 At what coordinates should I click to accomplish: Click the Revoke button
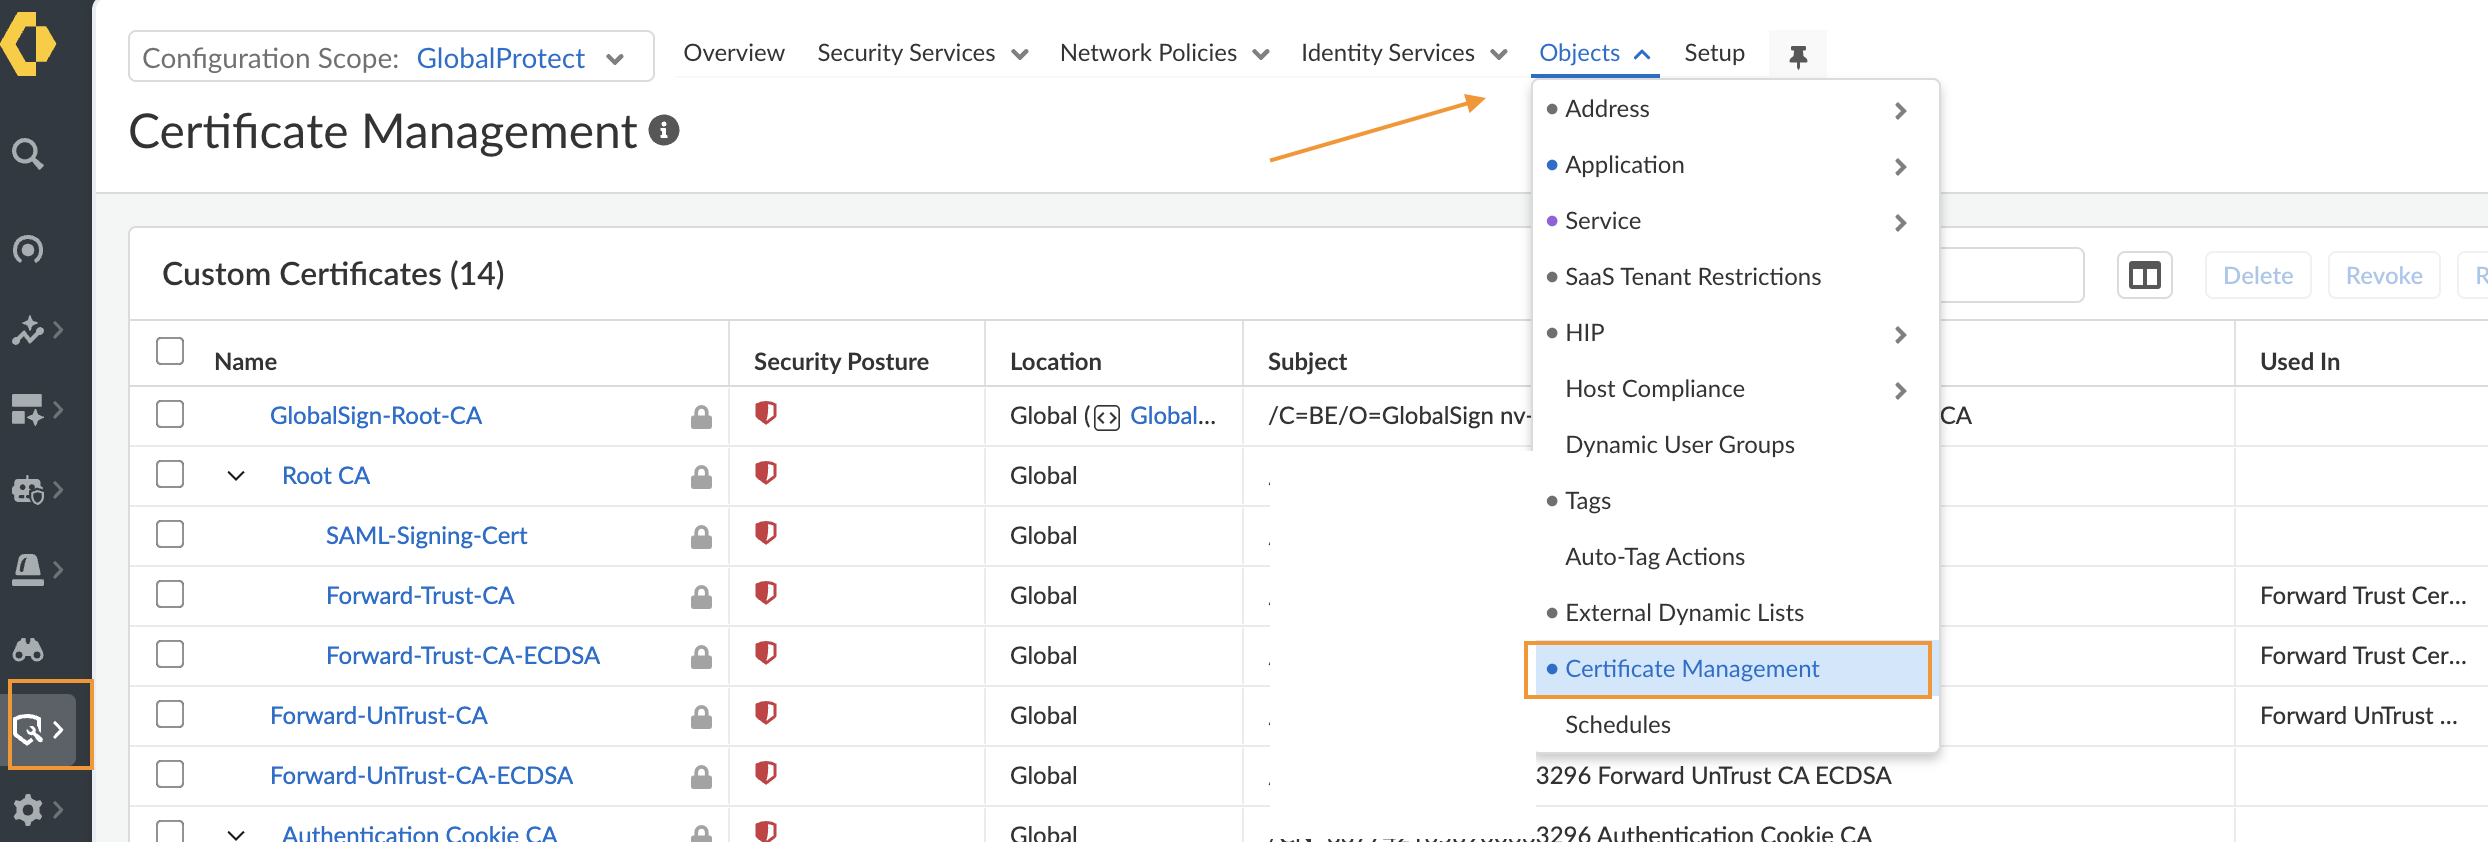point(2384,275)
